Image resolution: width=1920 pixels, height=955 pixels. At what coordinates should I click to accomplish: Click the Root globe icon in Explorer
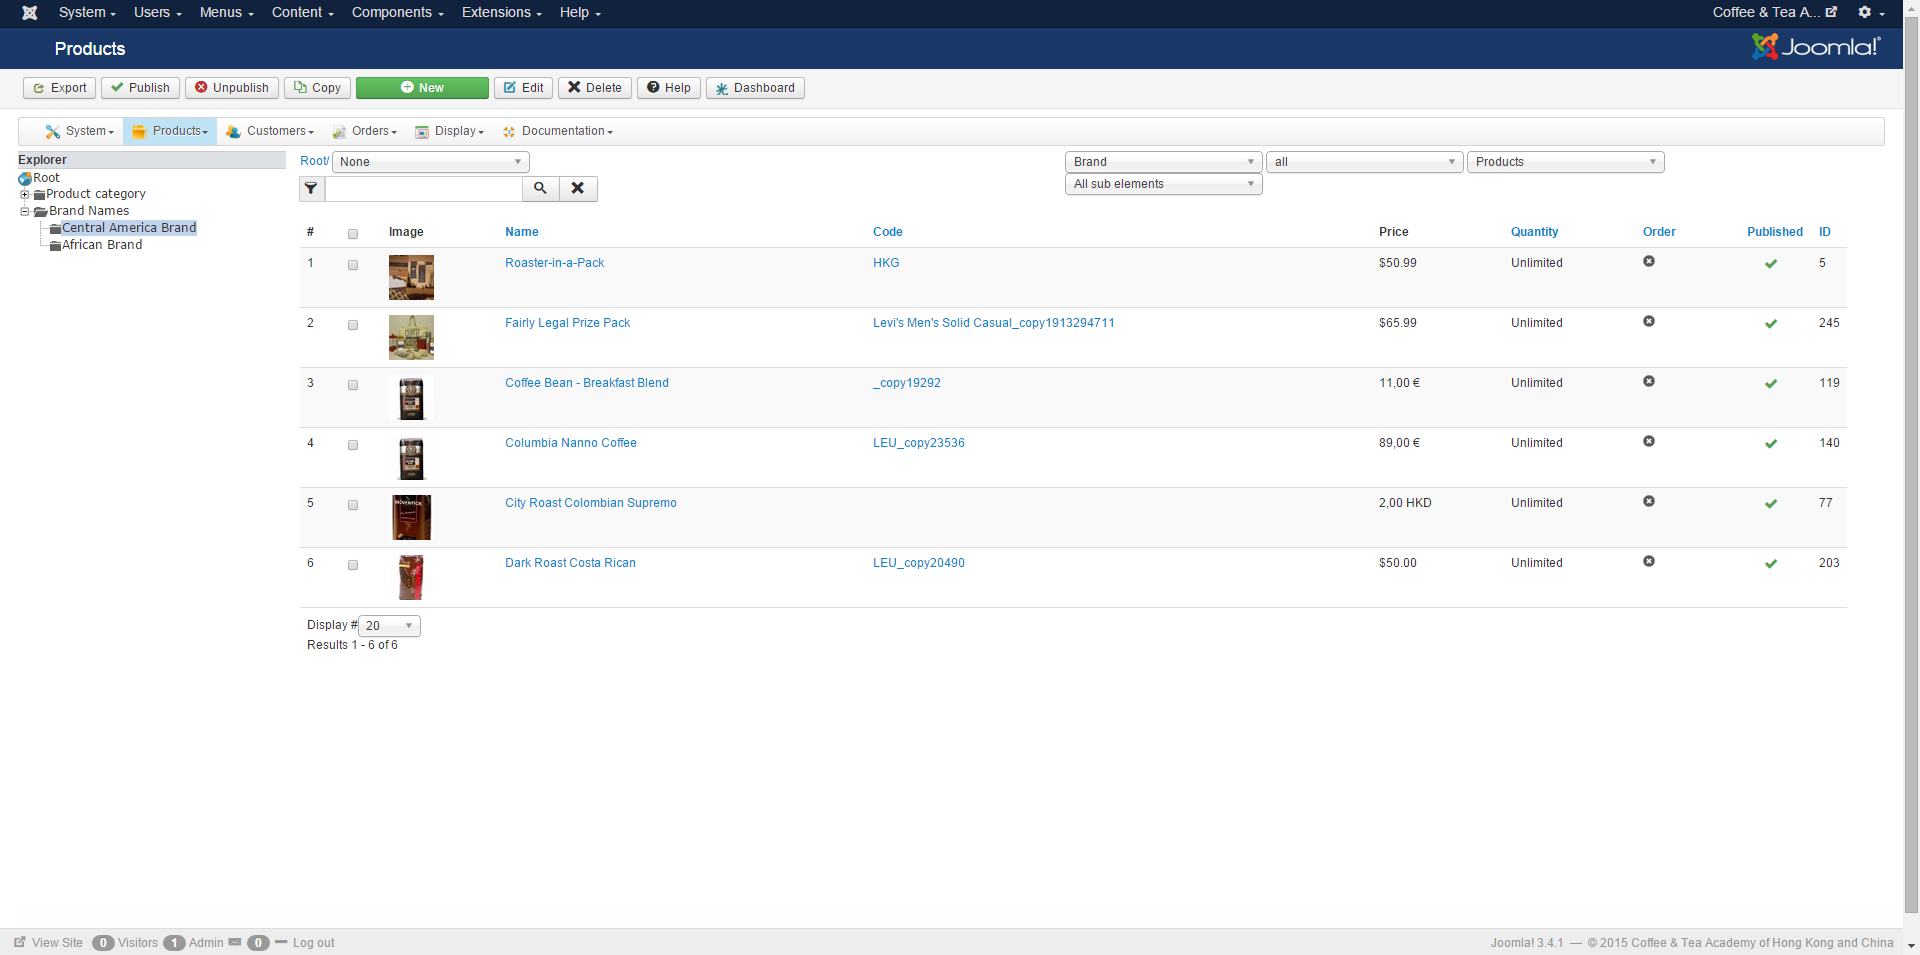tap(25, 179)
